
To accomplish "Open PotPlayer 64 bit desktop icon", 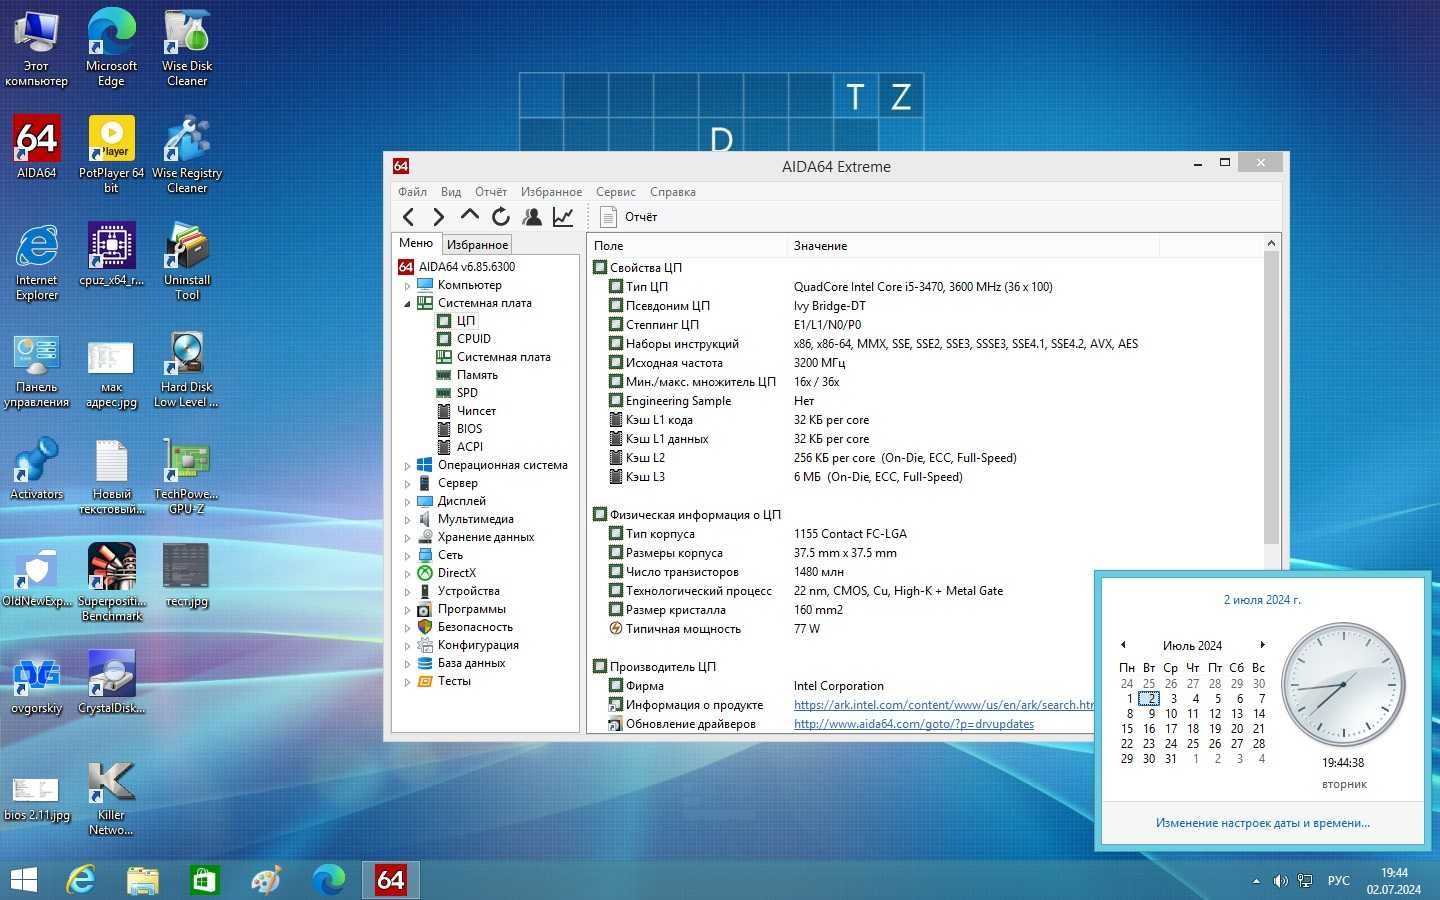I will click(x=111, y=155).
